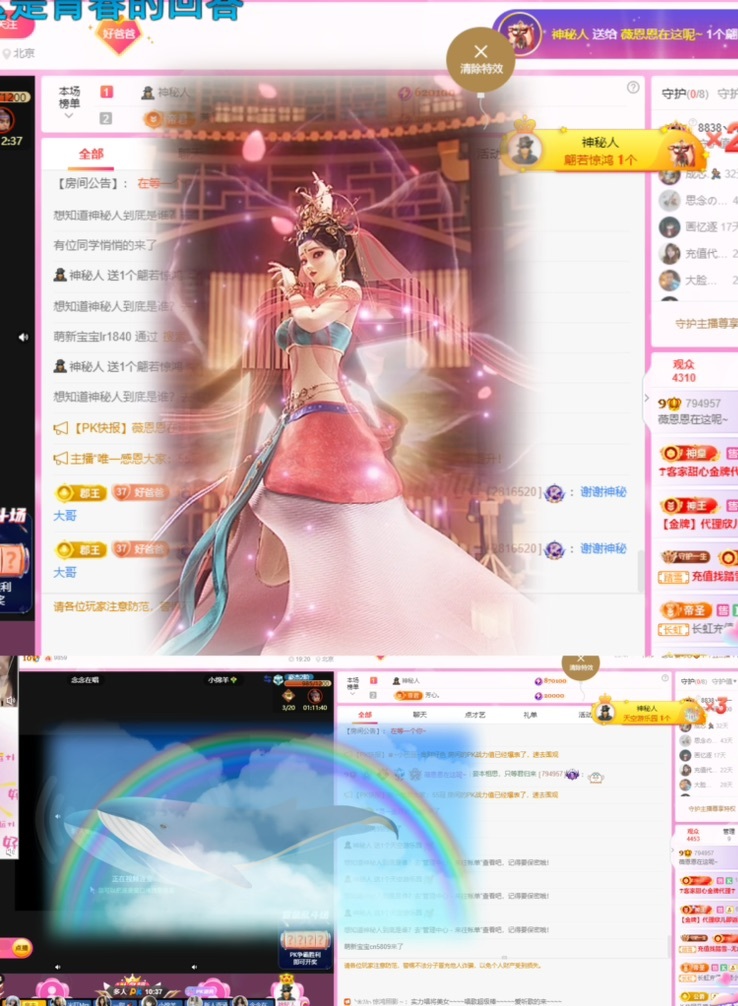738x1006 pixels.
Task: Click rank 1 badge in upper leaderboard
Action: click(x=107, y=92)
